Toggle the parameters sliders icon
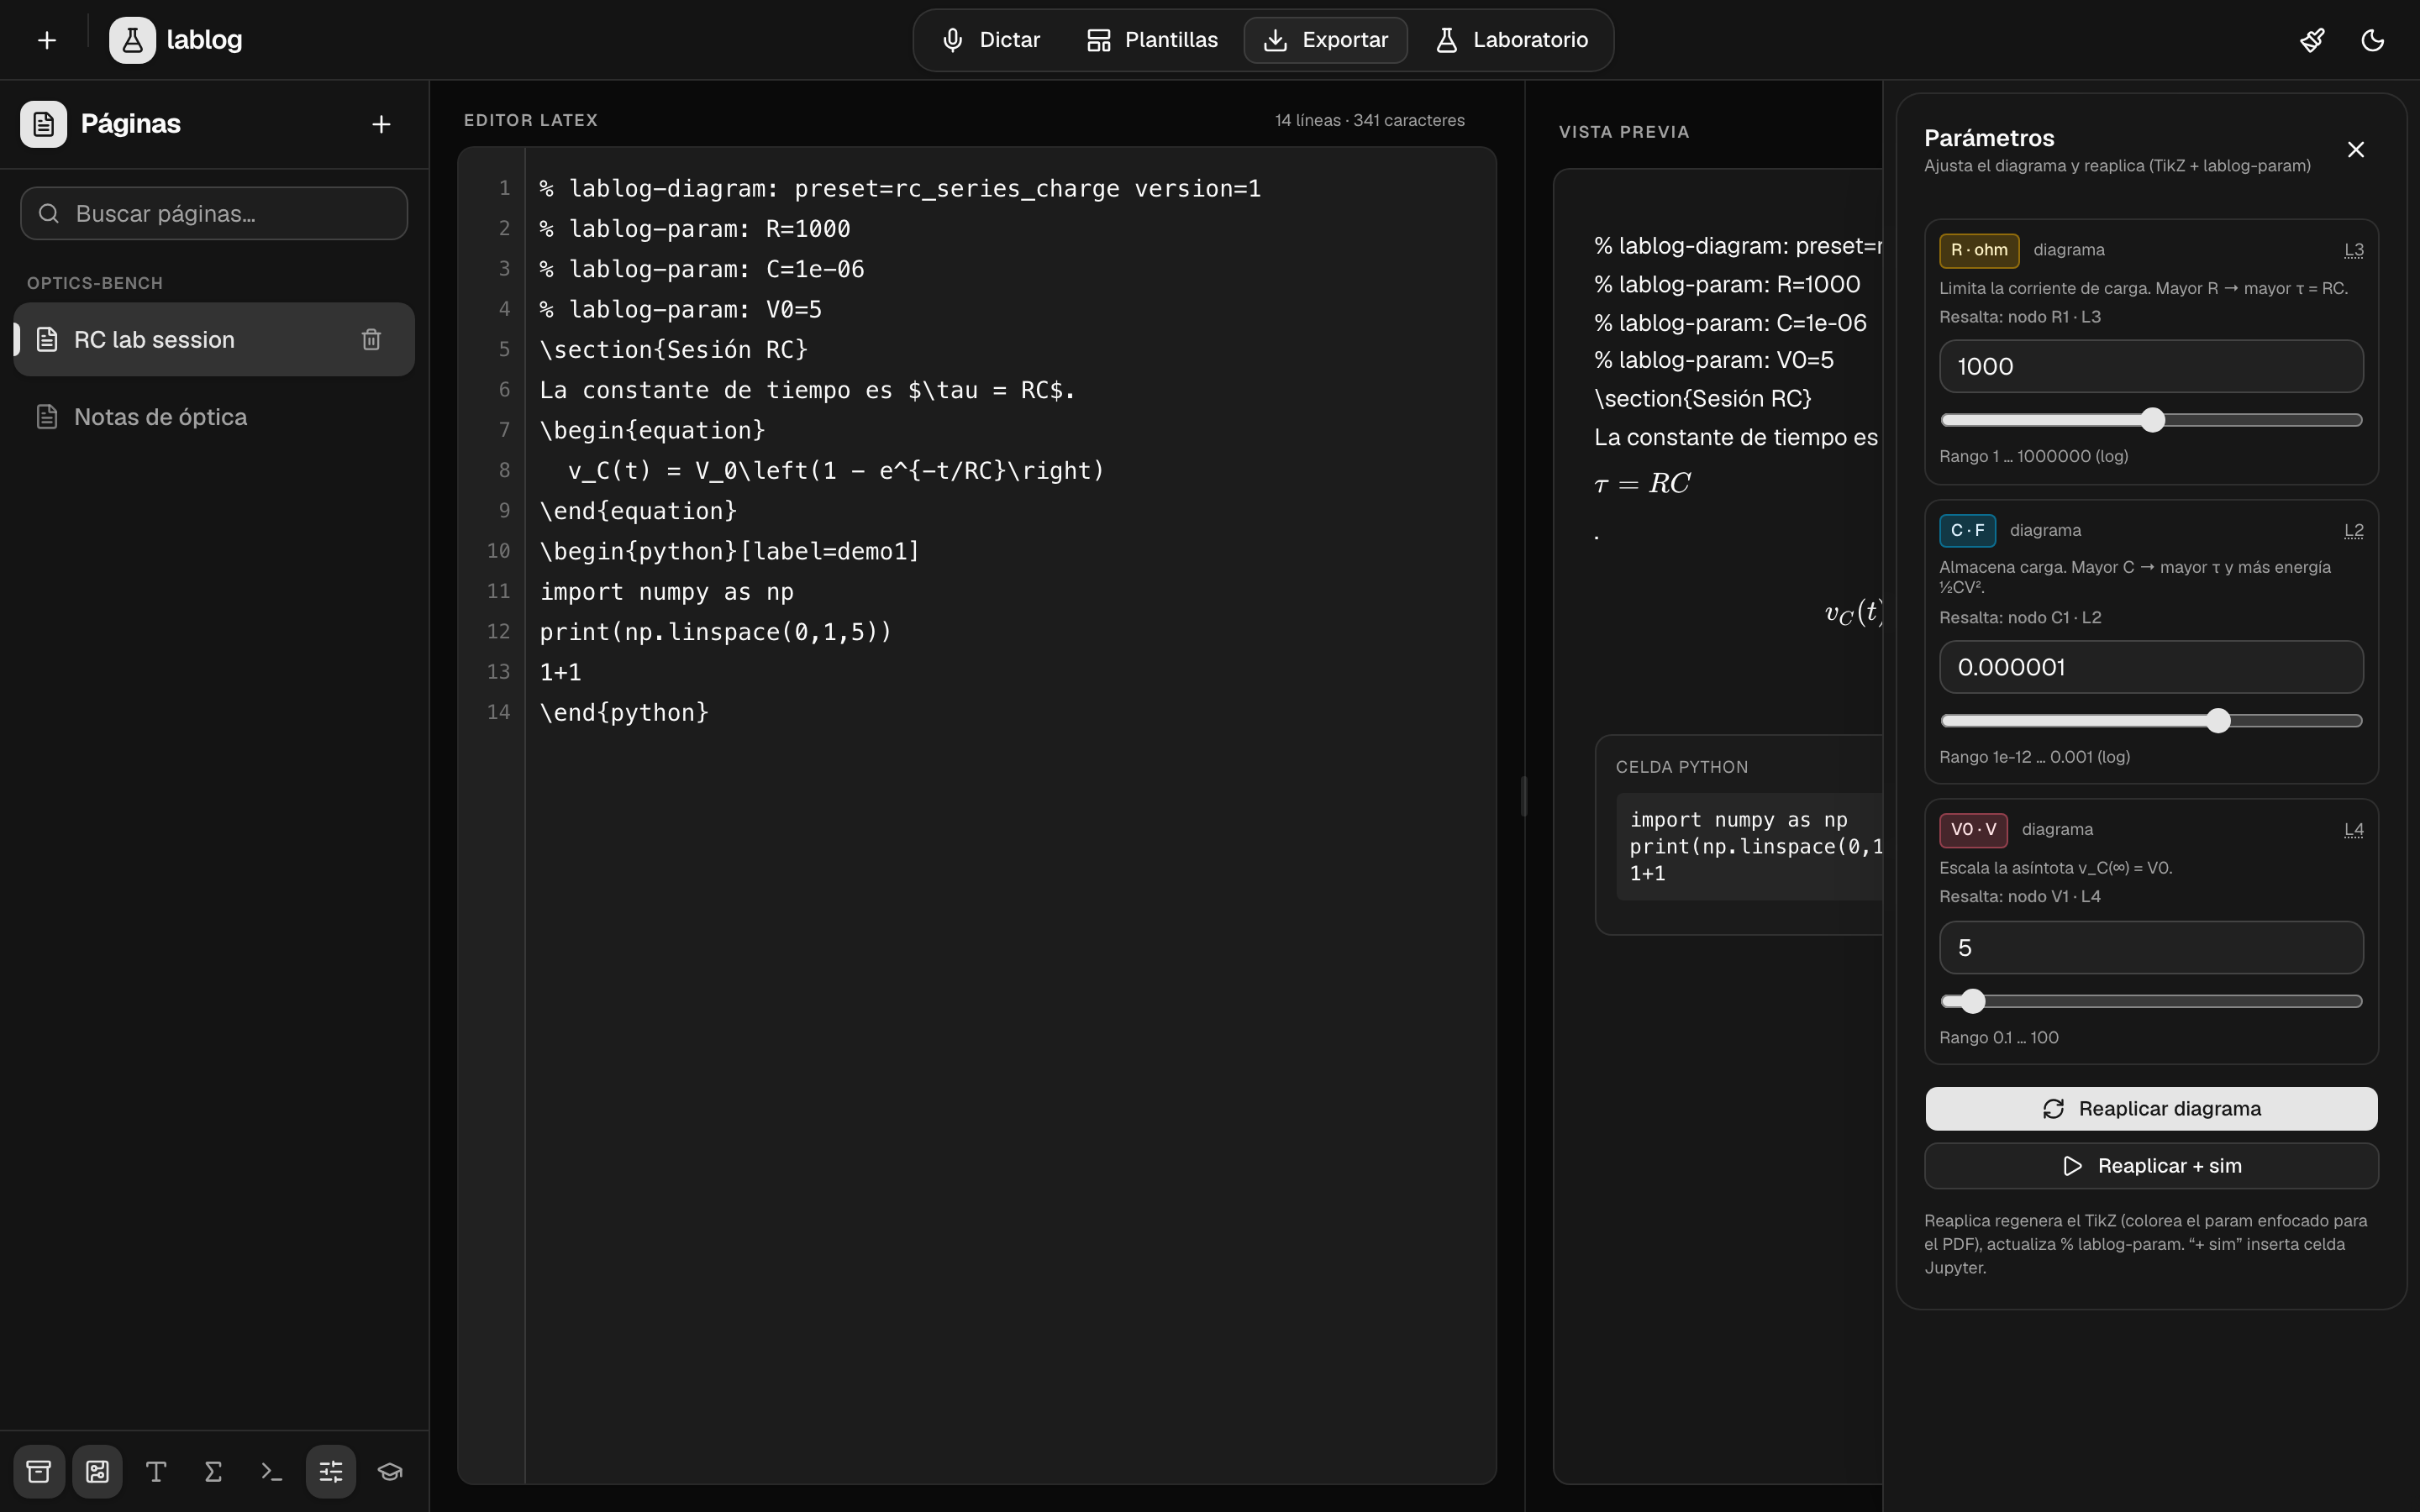 point(331,1471)
